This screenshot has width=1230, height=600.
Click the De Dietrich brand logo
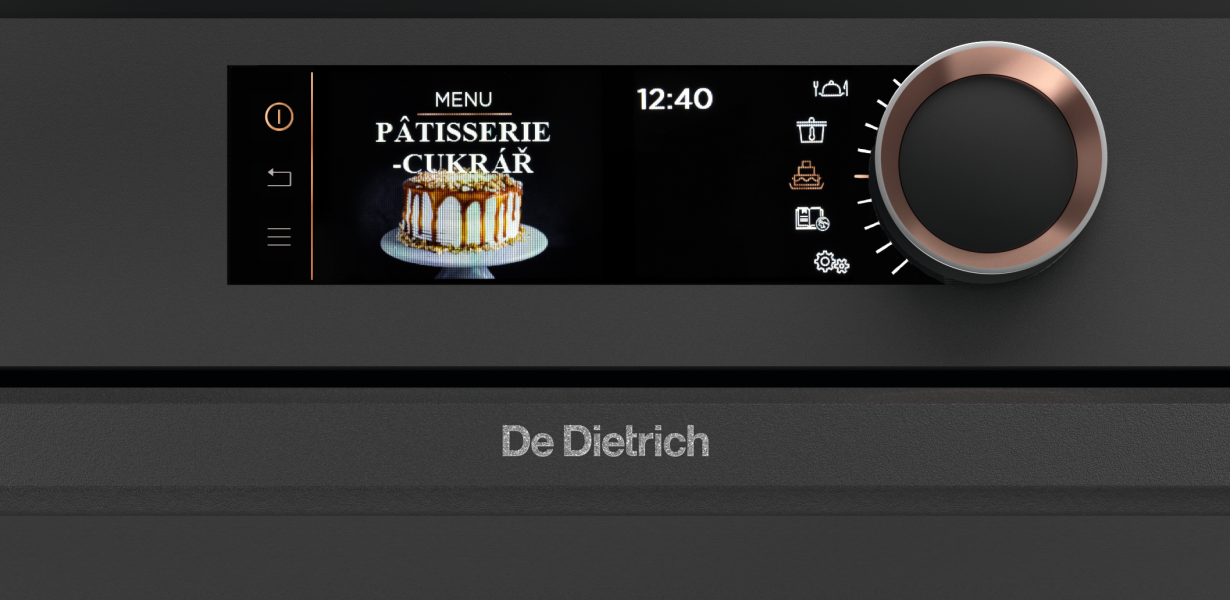click(x=605, y=441)
